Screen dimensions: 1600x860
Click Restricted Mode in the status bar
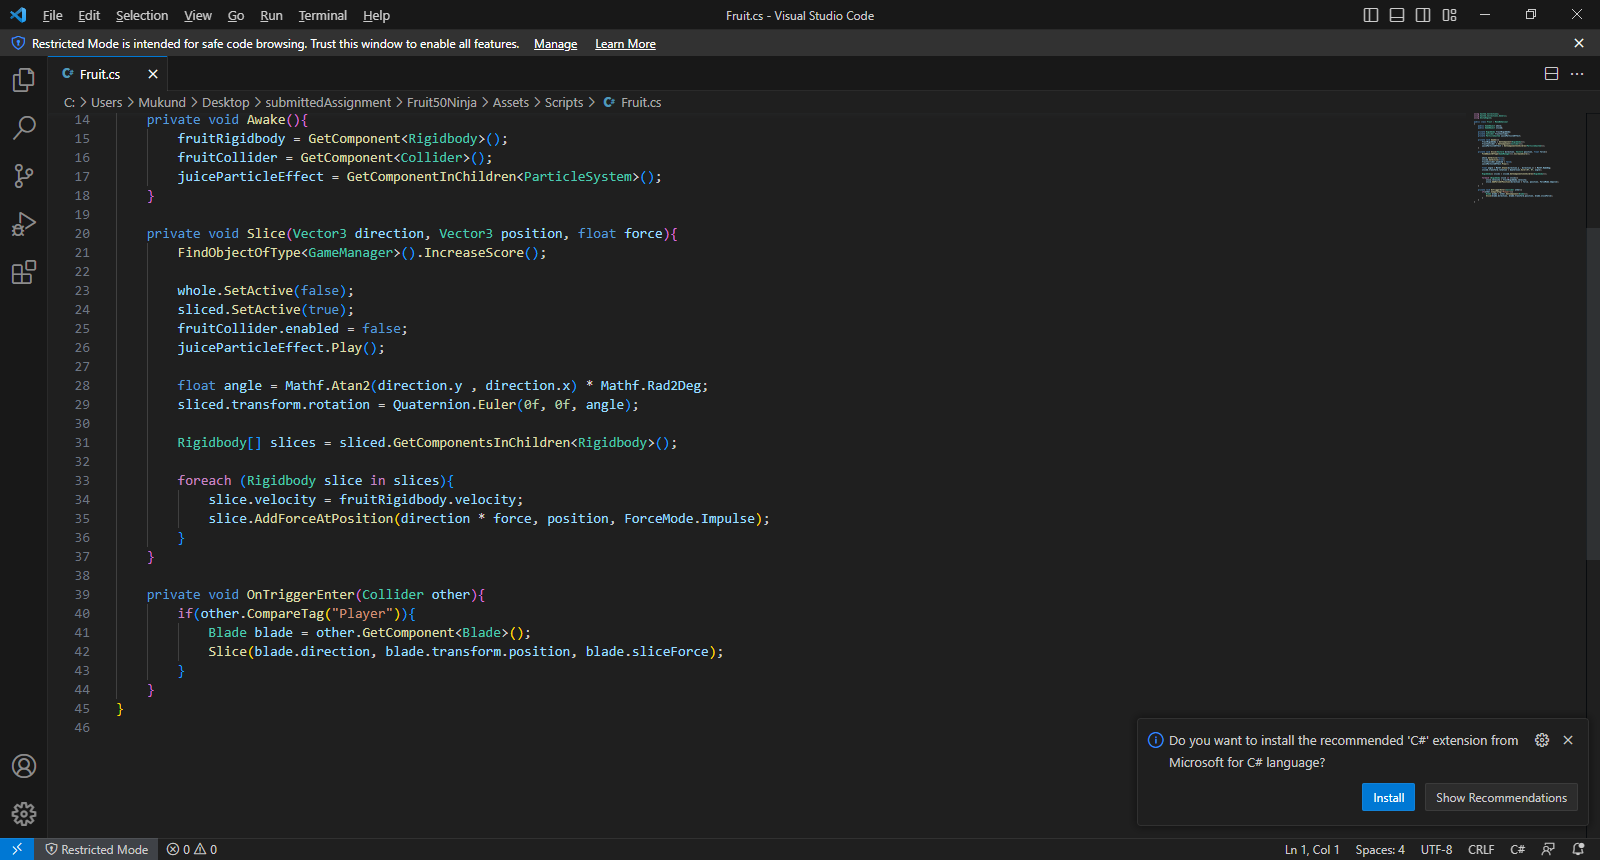[97, 849]
